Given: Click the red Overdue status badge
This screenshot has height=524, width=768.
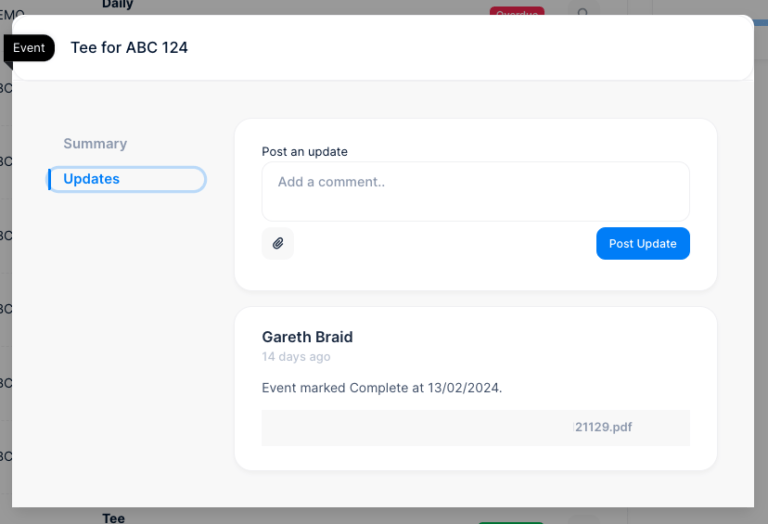Looking at the screenshot, I should pos(516,10).
